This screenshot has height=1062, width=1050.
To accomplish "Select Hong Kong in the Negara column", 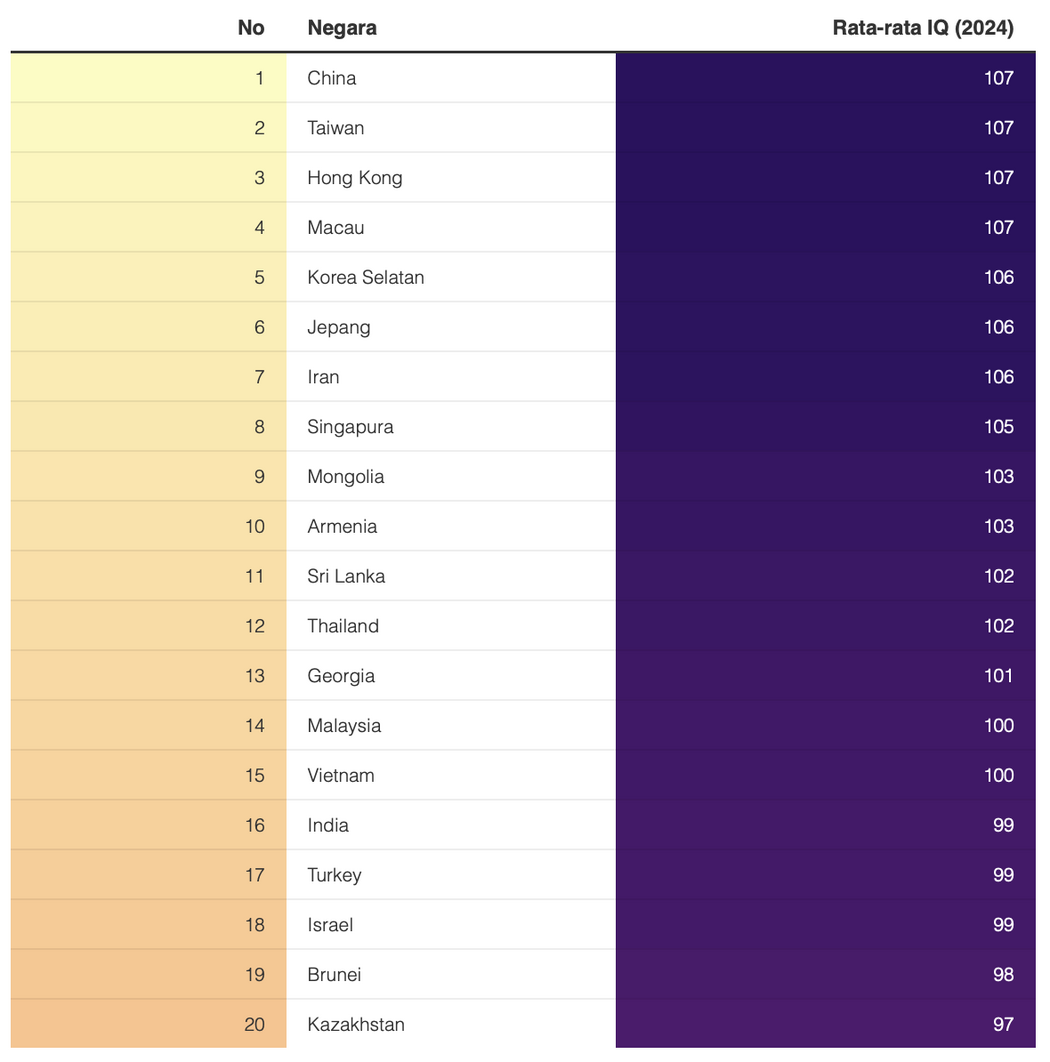I will click(x=451, y=177).
